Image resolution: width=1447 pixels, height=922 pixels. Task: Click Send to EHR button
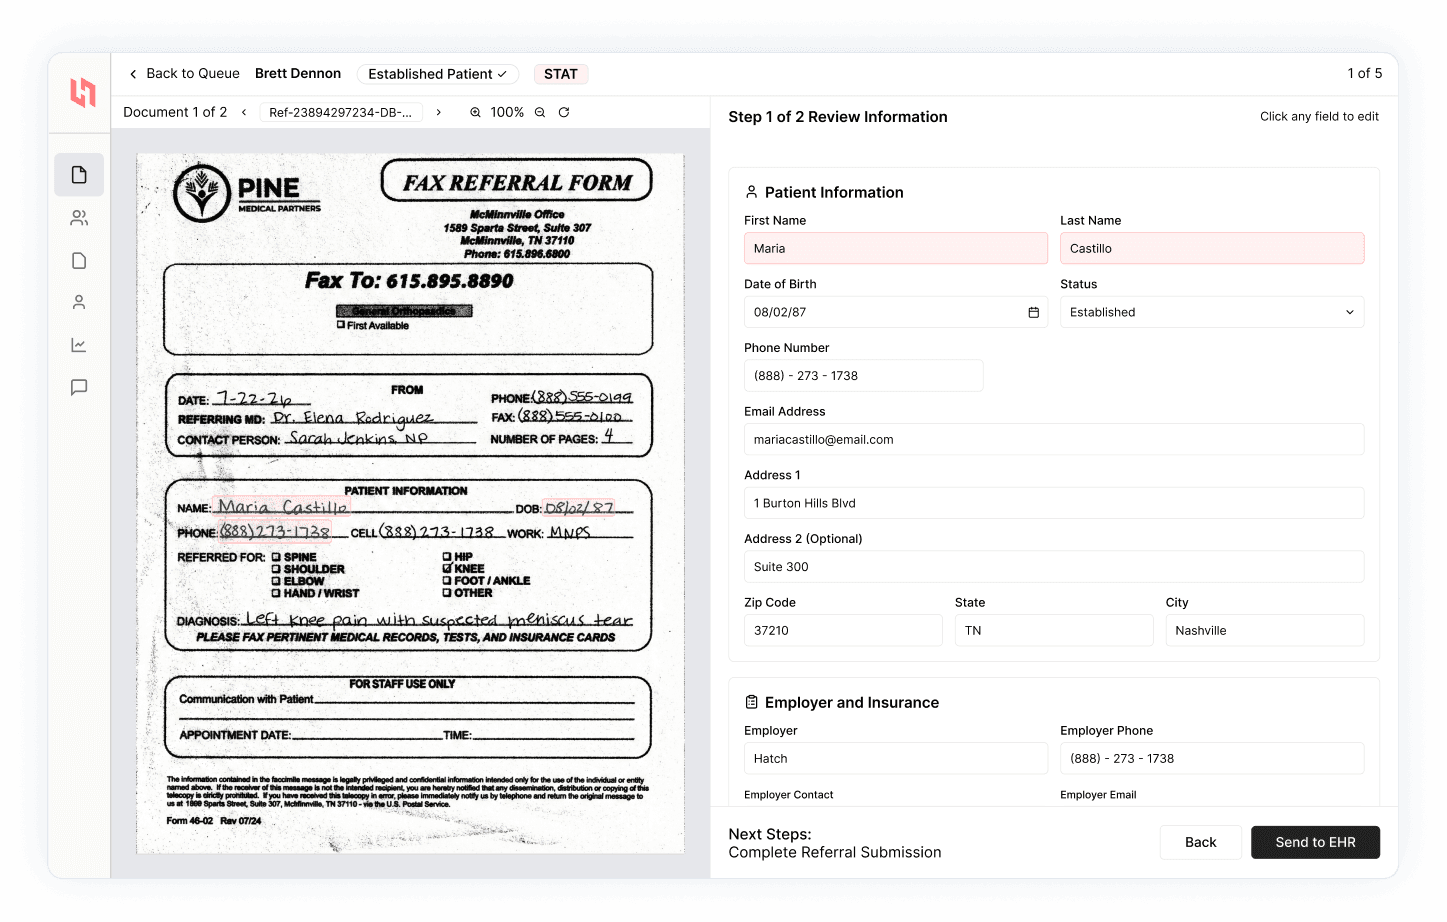pyautogui.click(x=1315, y=842)
